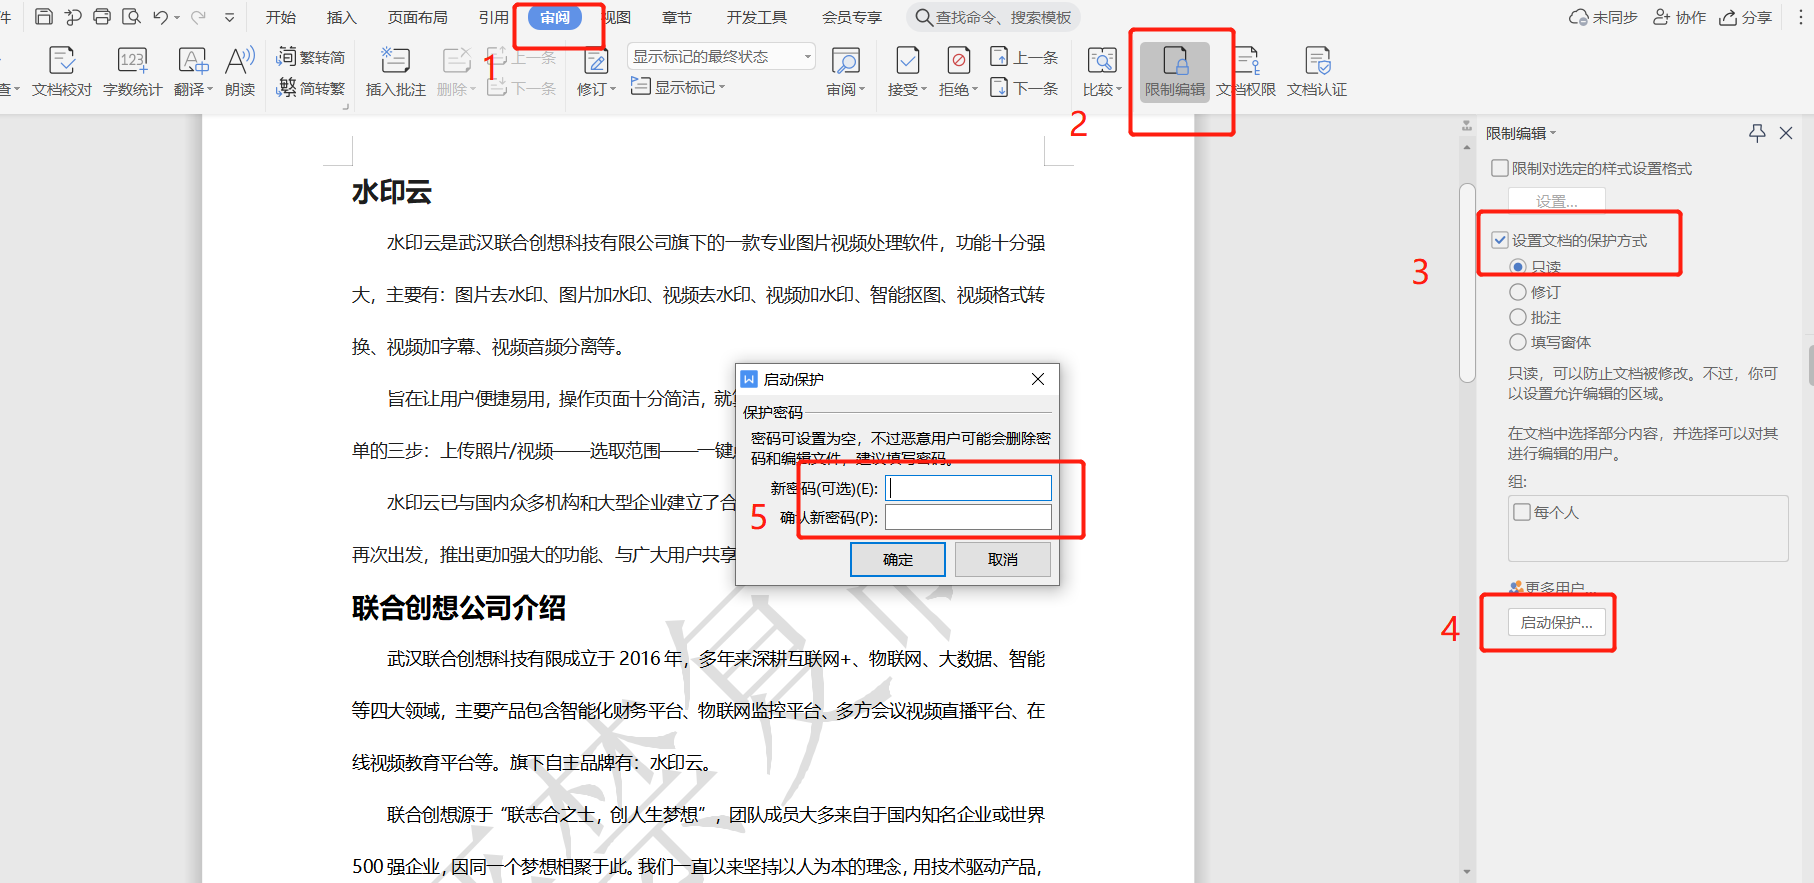Open the 限制编辑 panel title dropdown
1814x883 pixels.
tap(1553, 133)
